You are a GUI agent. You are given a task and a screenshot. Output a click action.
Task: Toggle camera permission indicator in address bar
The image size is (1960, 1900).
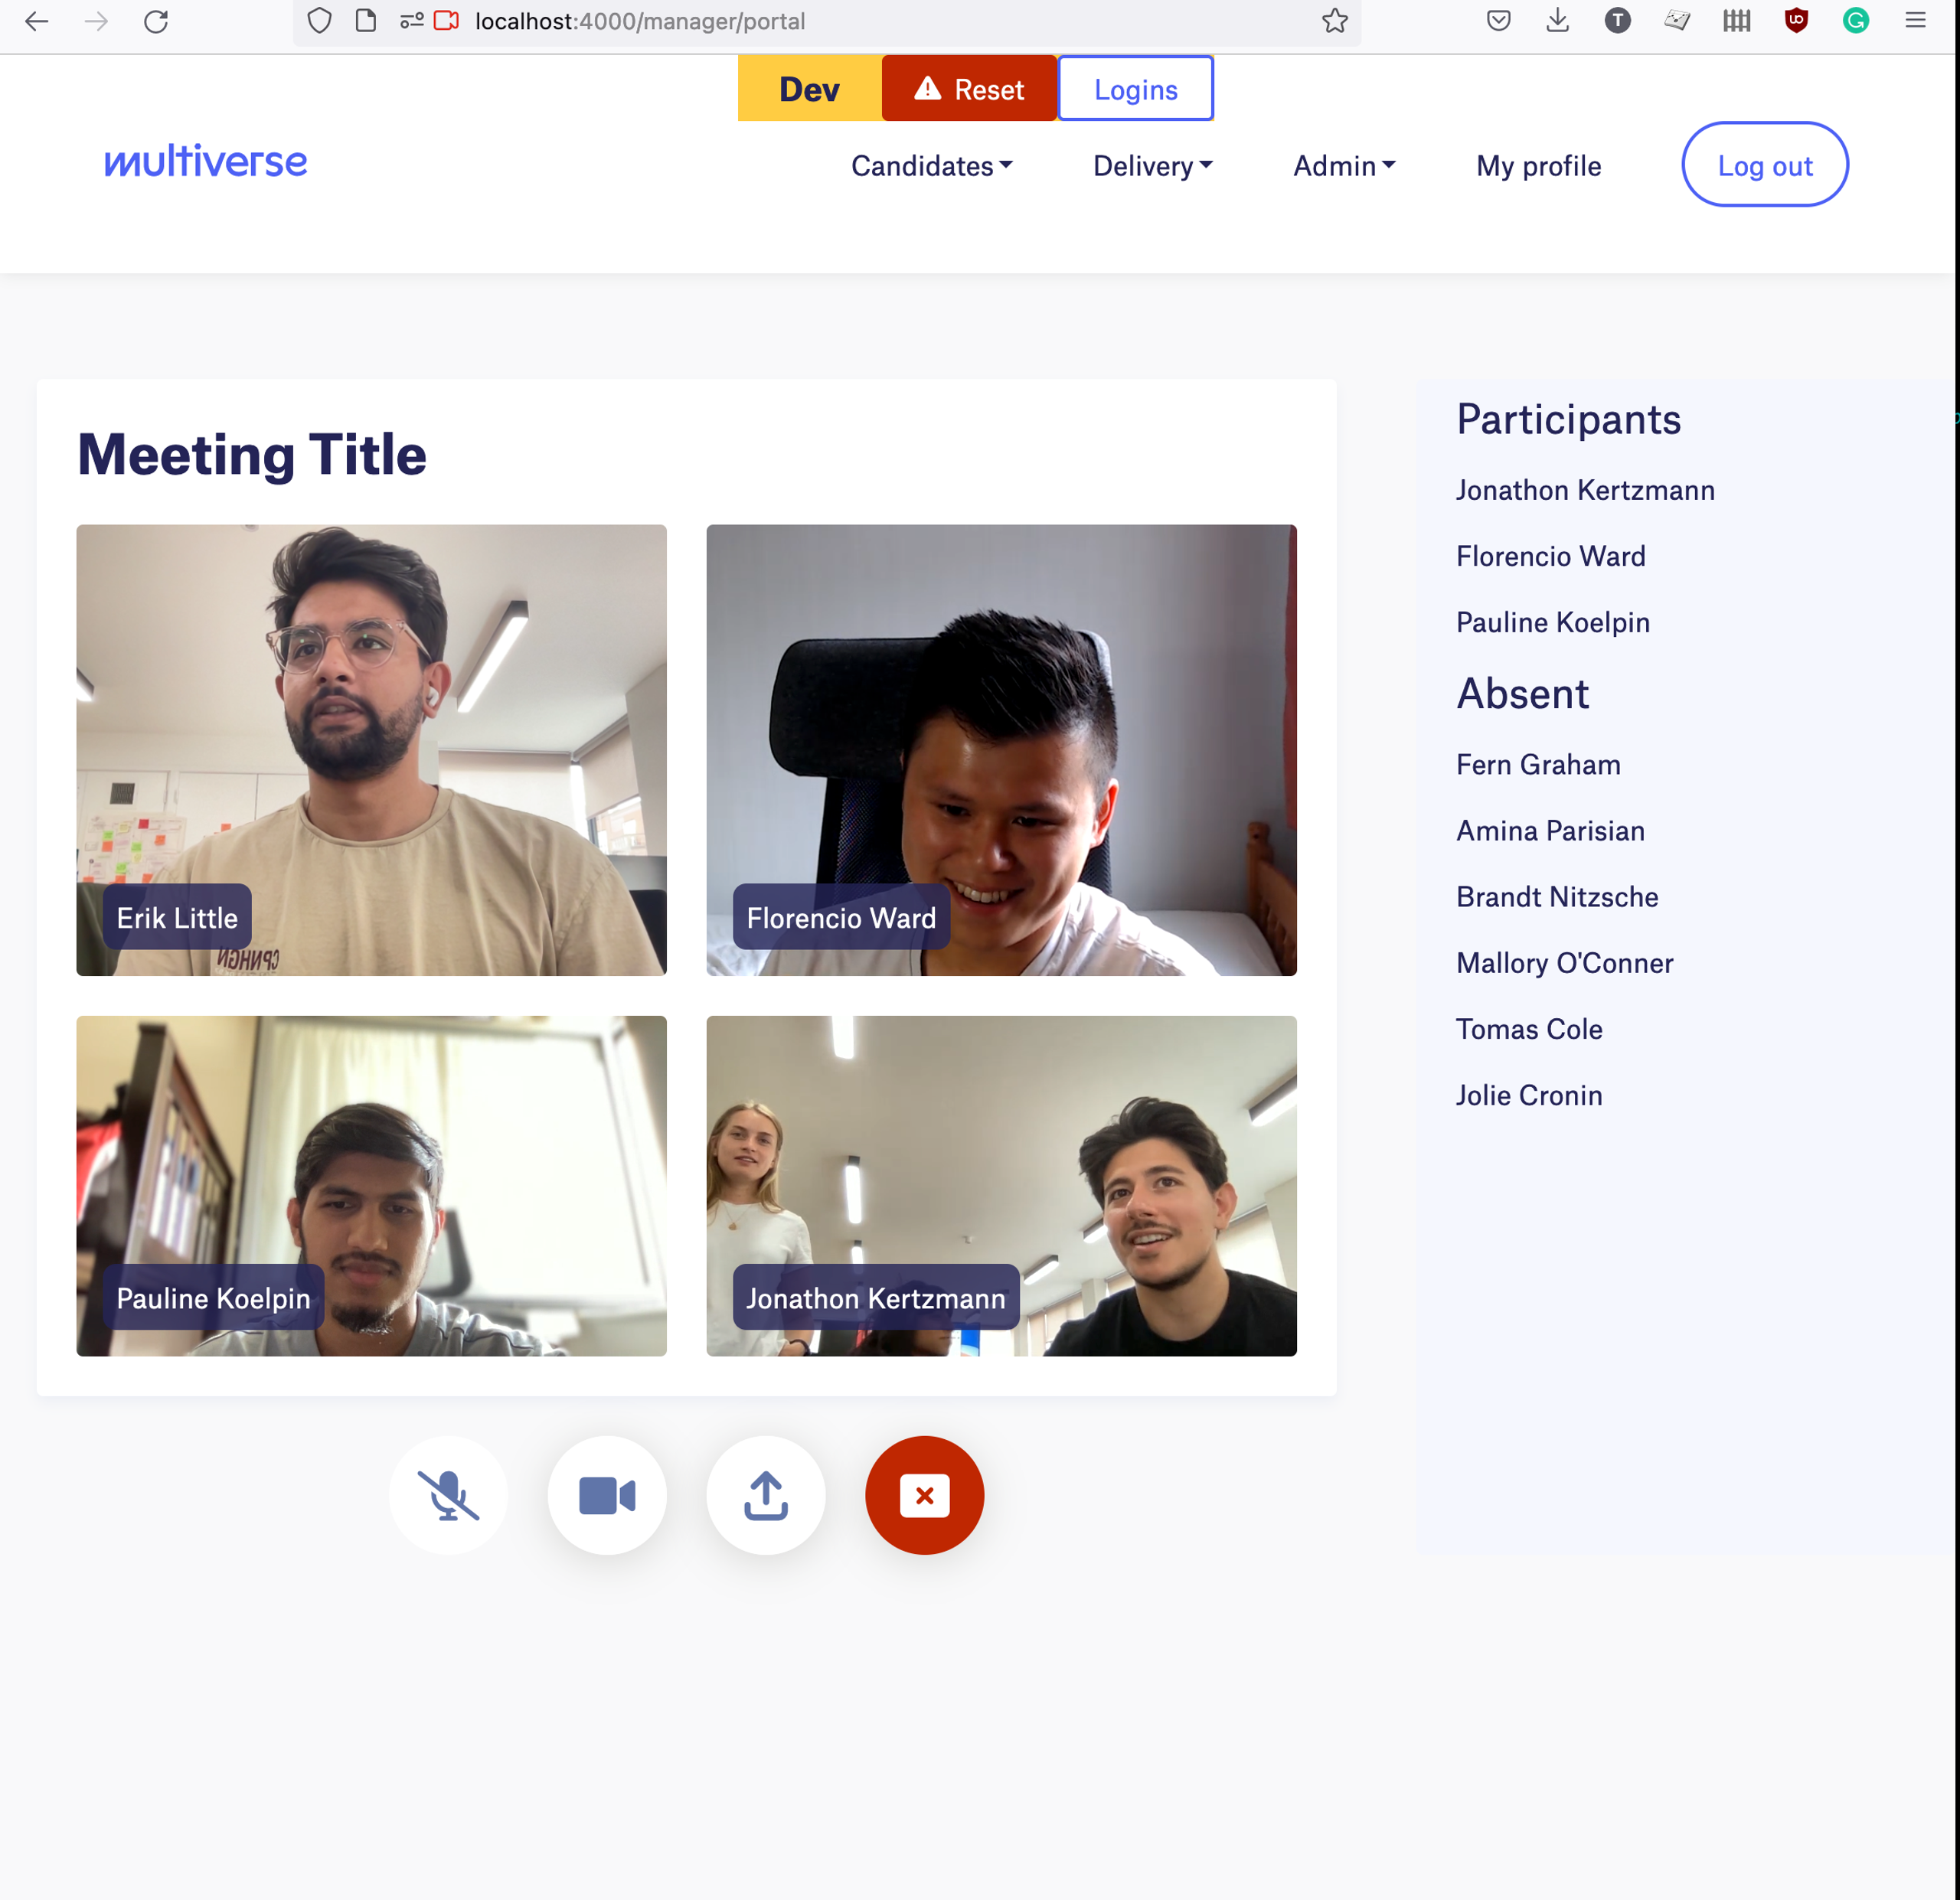click(446, 21)
